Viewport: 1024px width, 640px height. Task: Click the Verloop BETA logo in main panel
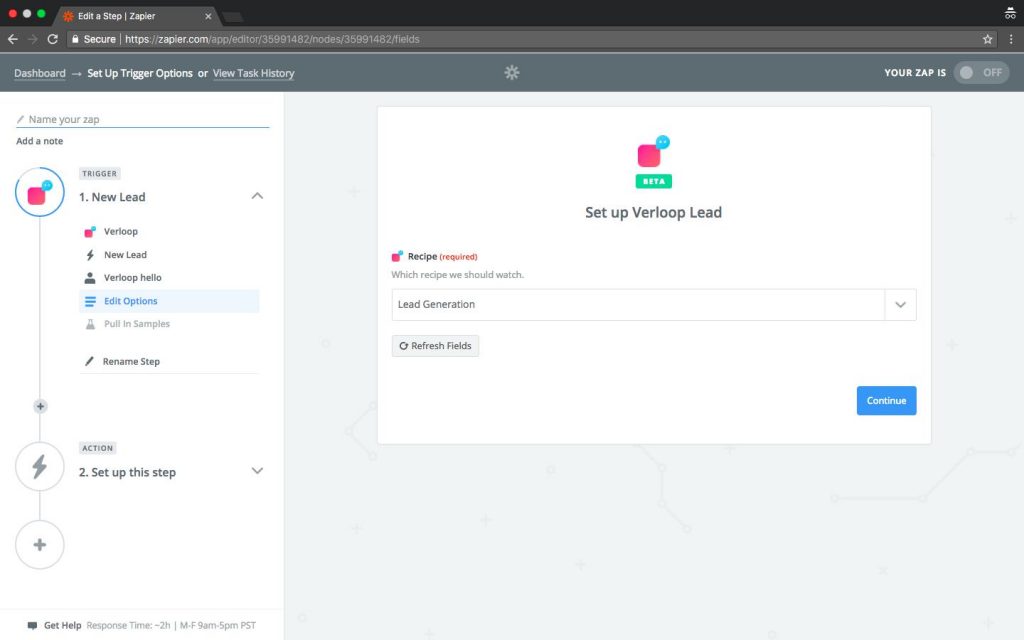tap(654, 161)
